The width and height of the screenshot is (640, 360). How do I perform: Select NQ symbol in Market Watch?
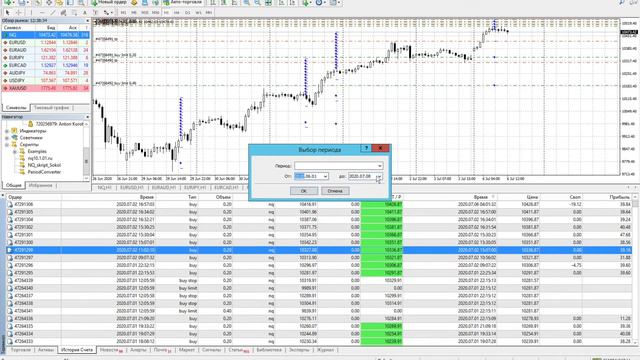coord(46,35)
